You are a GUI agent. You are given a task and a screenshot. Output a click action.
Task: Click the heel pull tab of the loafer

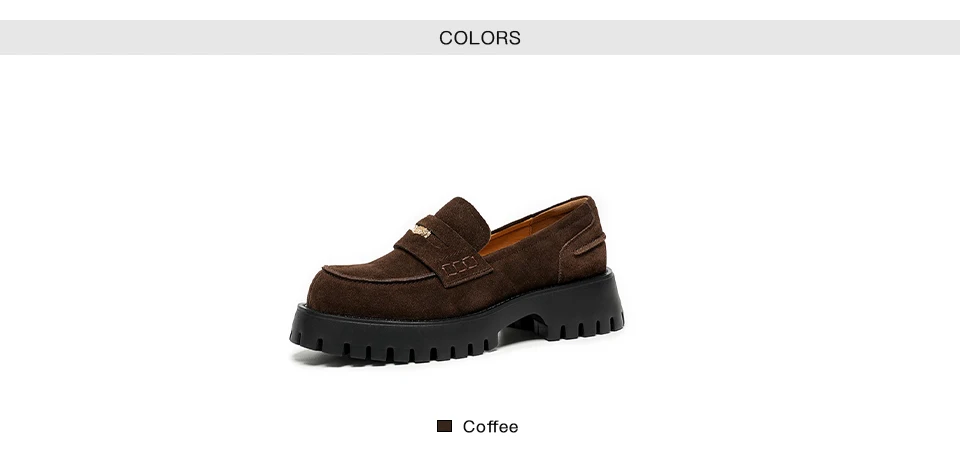[590, 244]
